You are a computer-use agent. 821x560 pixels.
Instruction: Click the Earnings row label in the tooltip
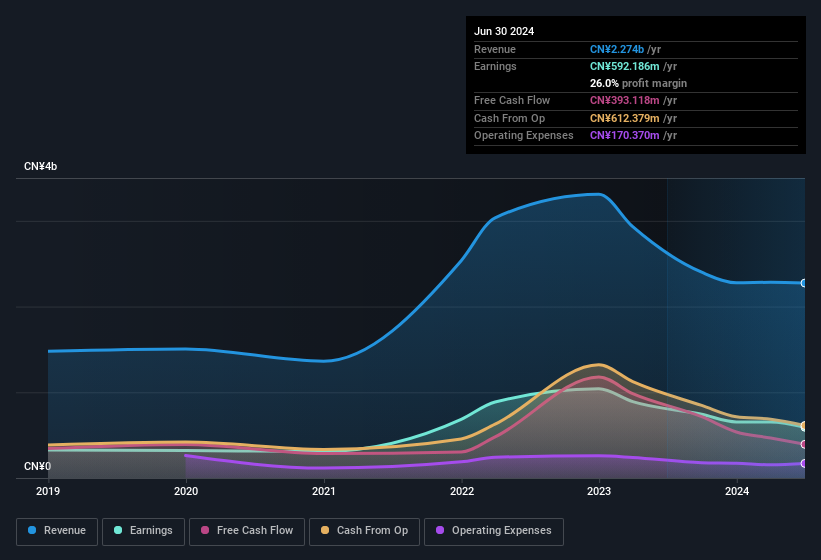pos(495,66)
